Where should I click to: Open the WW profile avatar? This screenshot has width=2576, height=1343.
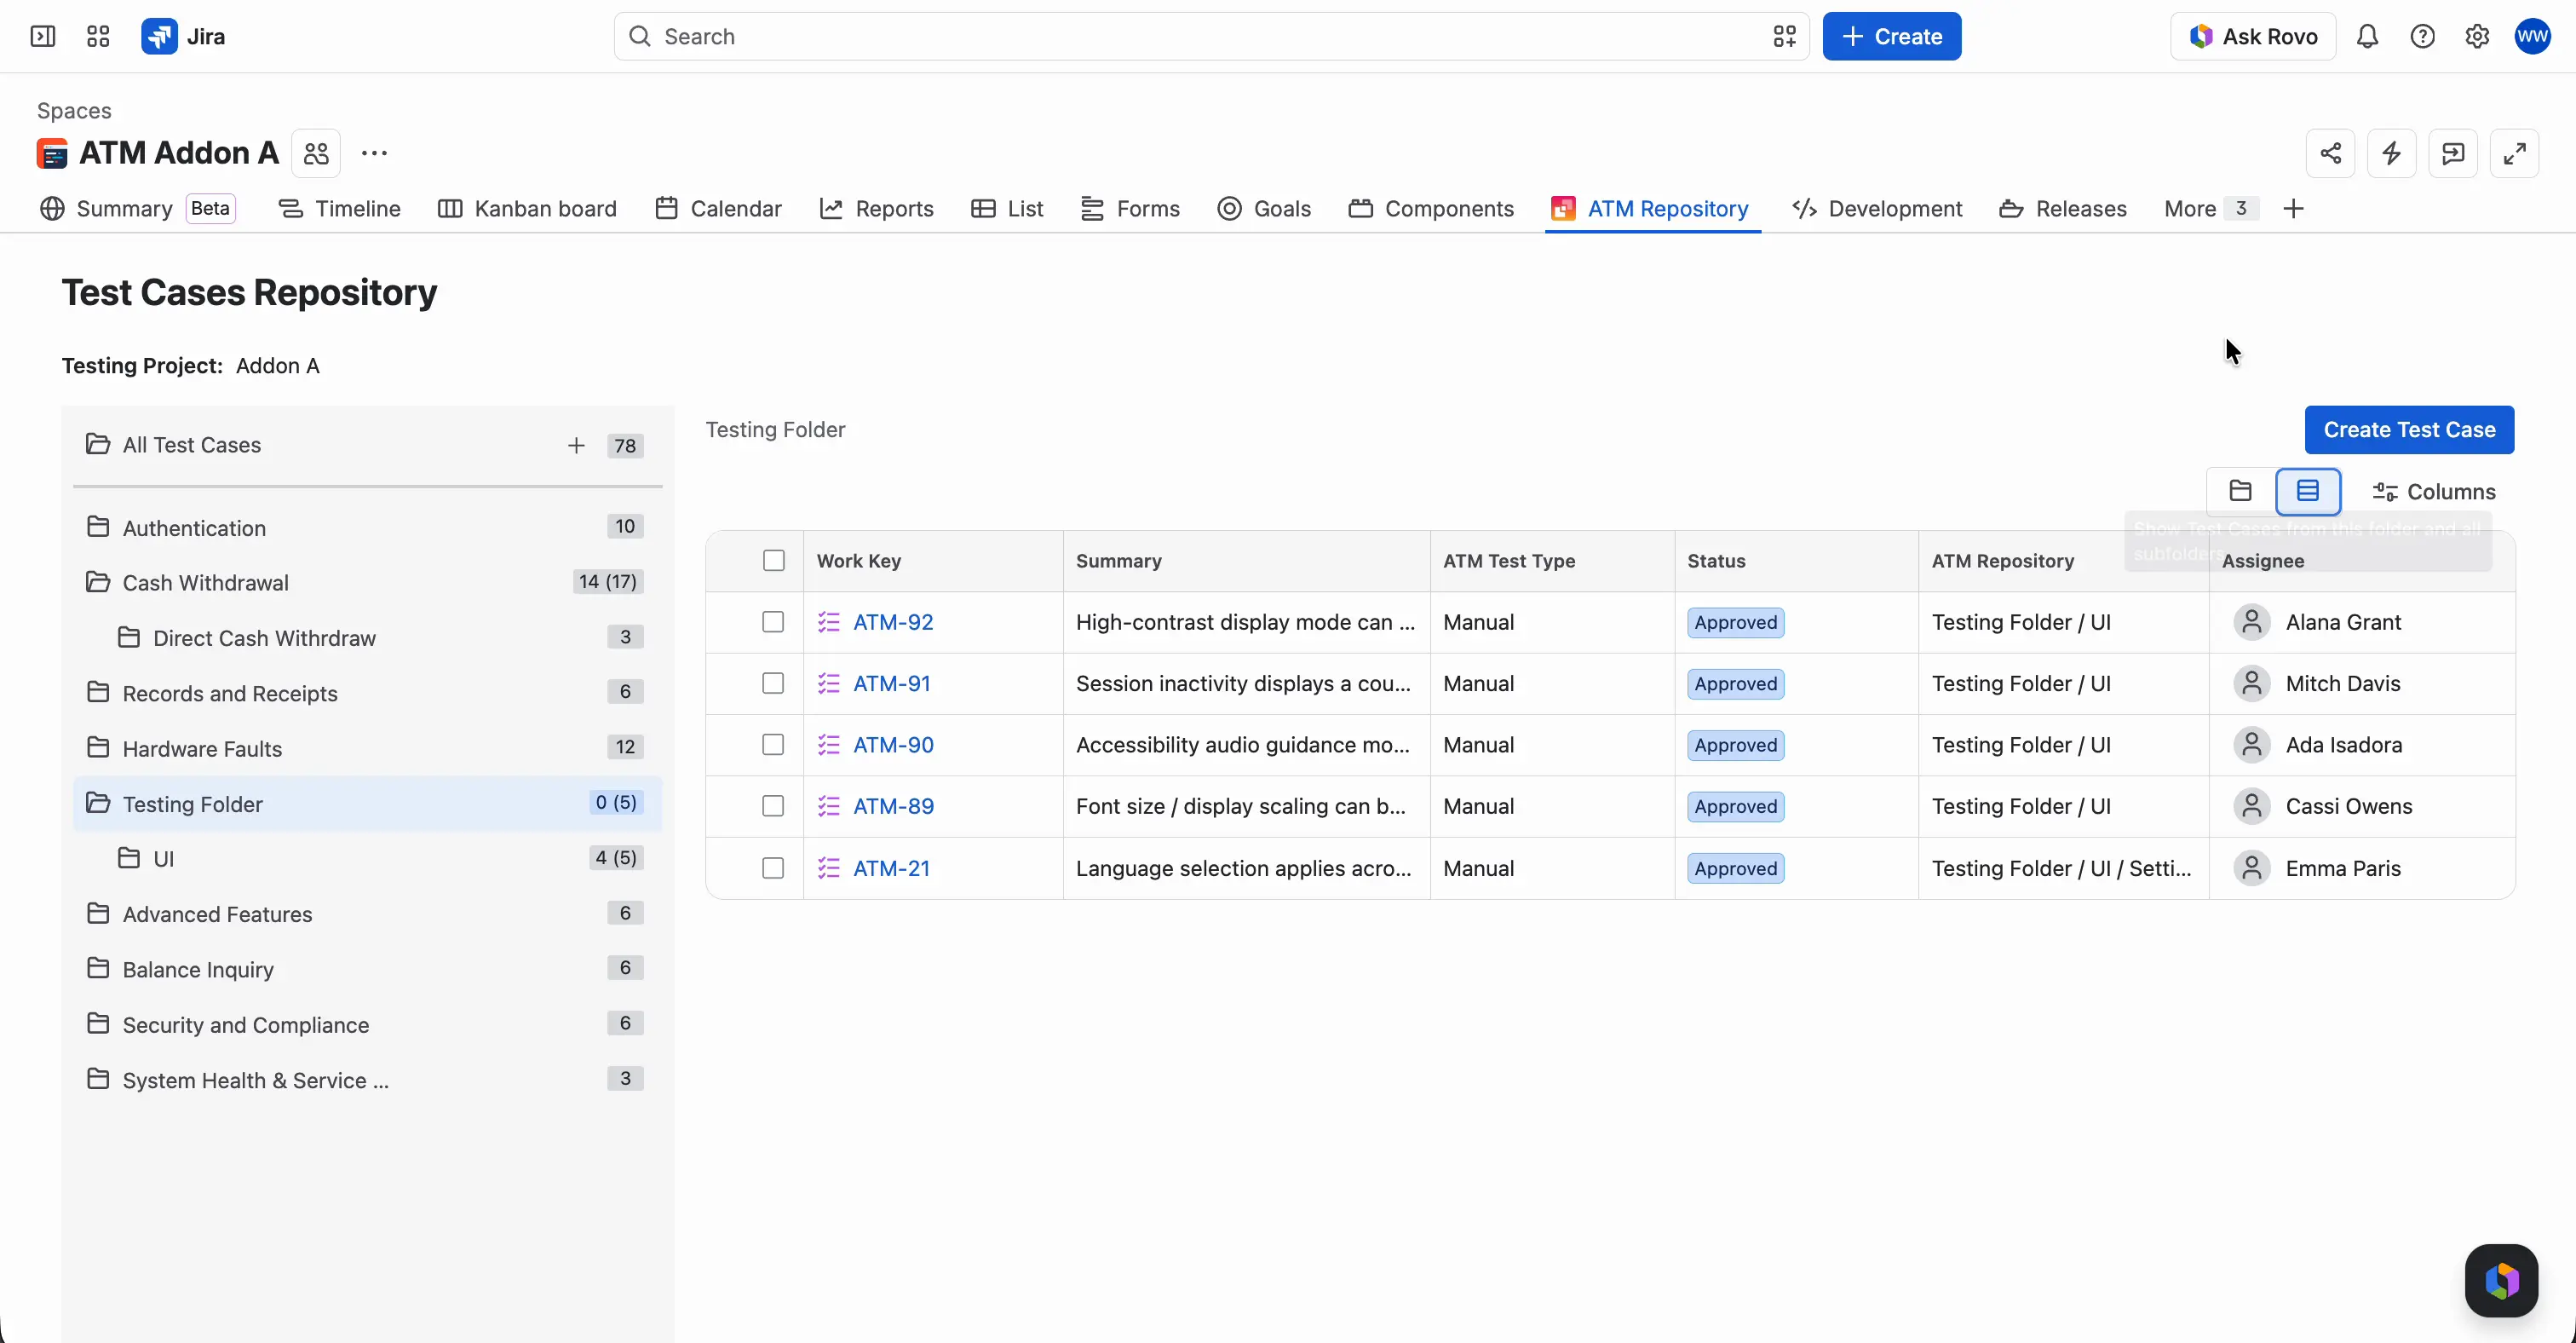(x=2533, y=37)
